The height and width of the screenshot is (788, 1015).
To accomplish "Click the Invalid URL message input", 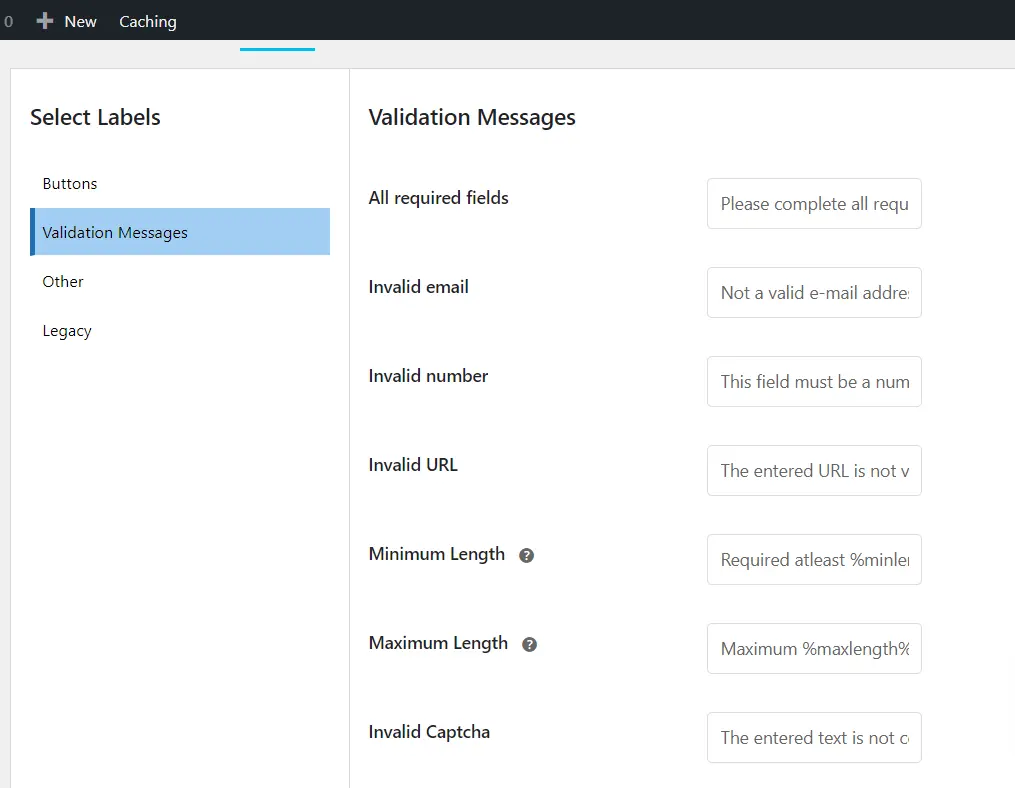I will coord(813,470).
